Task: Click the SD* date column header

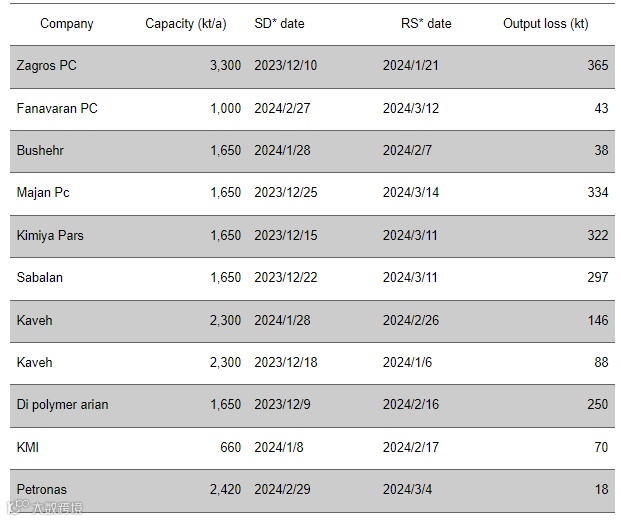Action: pos(279,24)
